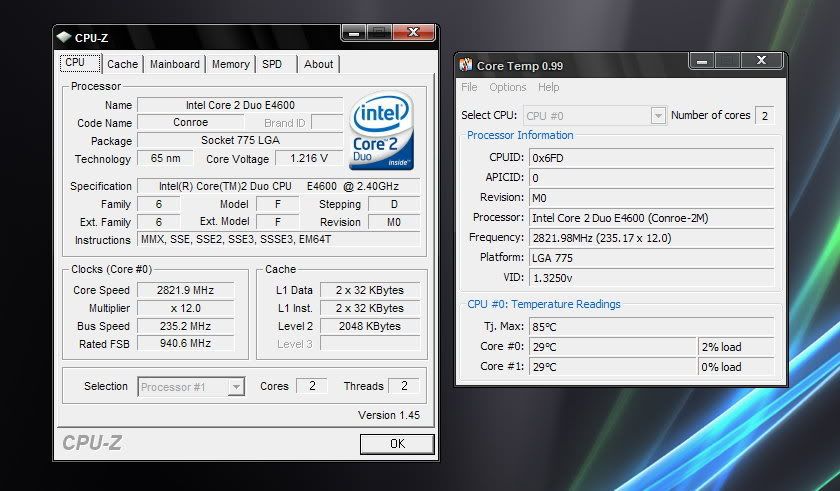Click the Number of cores field in Core Temp
The image size is (840, 491).
click(764, 116)
